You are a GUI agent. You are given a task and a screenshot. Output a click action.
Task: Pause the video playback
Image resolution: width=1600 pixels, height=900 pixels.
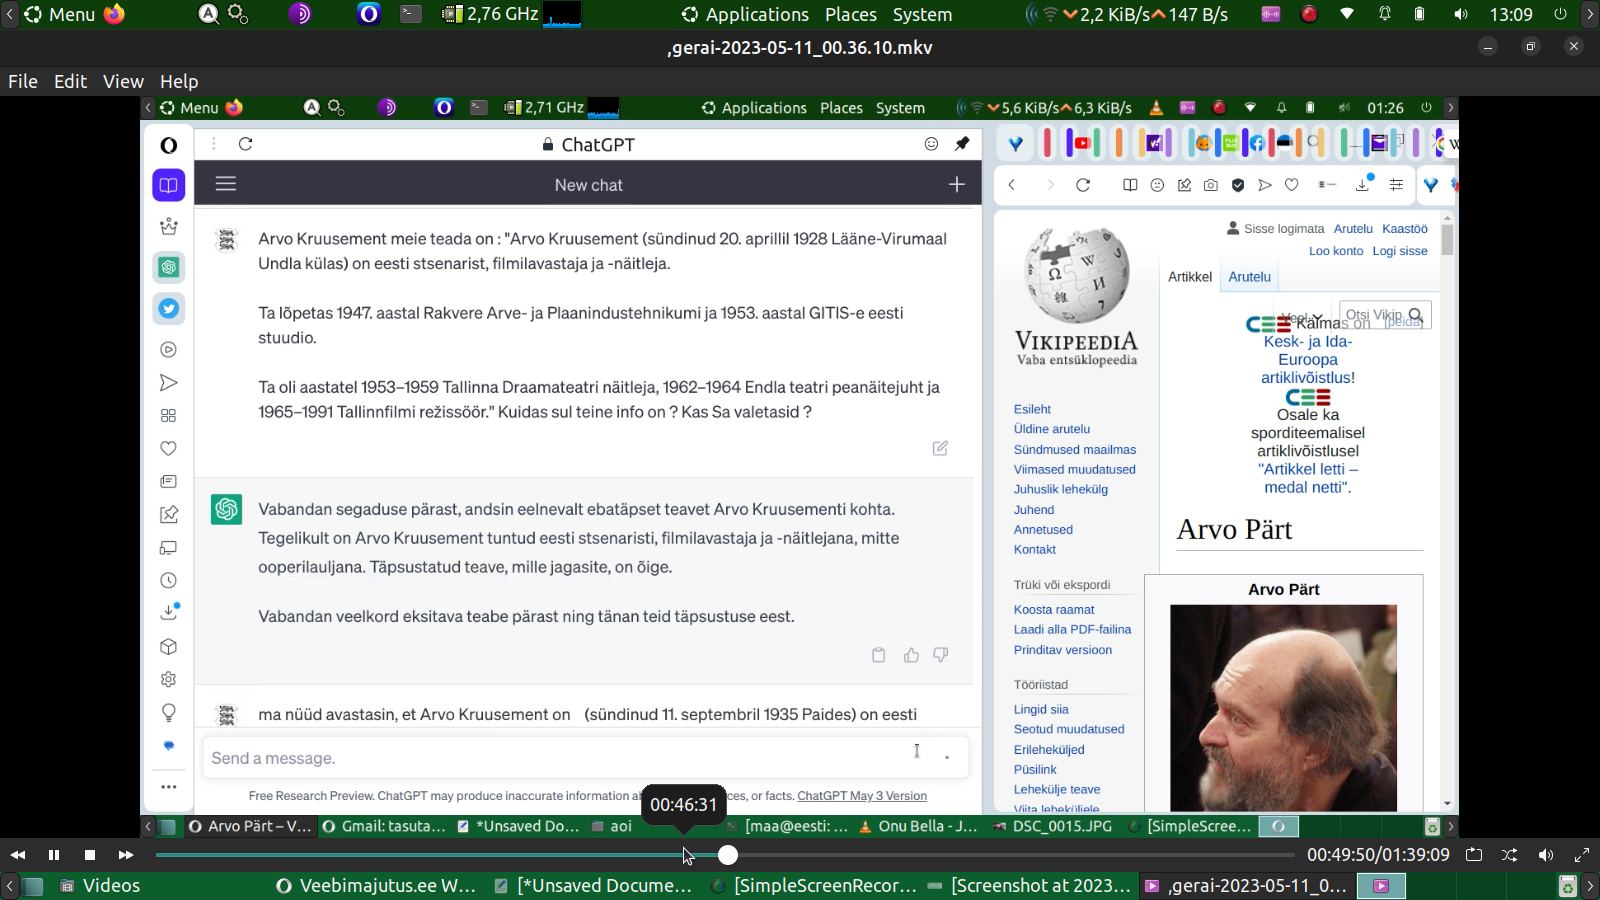[x=54, y=855]
